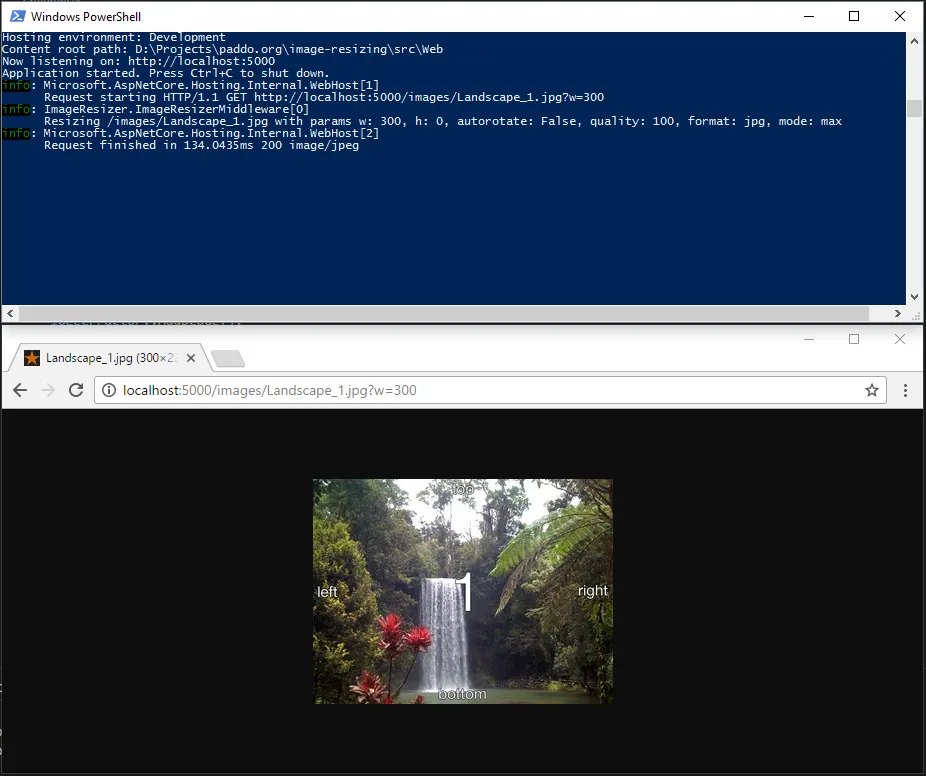Close the Landscape_1.jpg tab with its X
926x776 pixels.
click(191, 357)
